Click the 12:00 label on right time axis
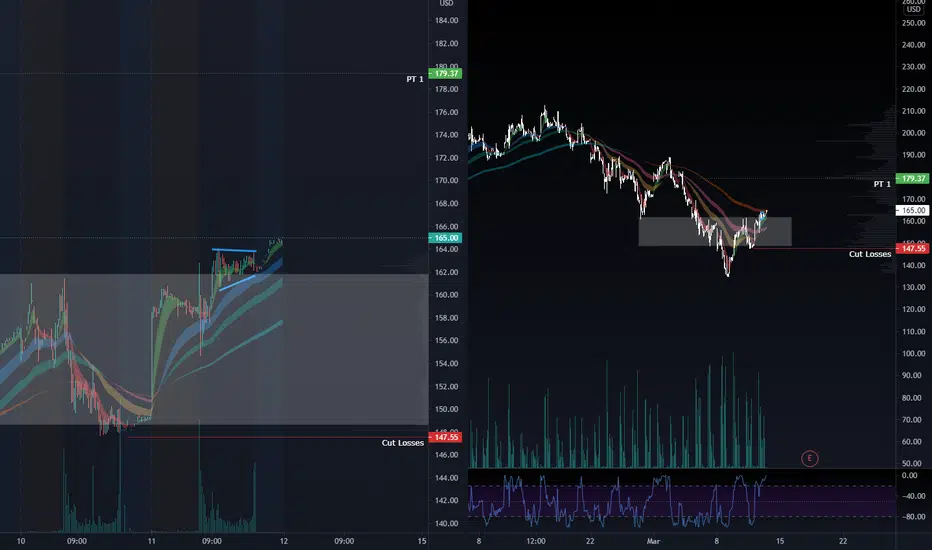Screen dimensions: 932x550 (x=536, y=541)
